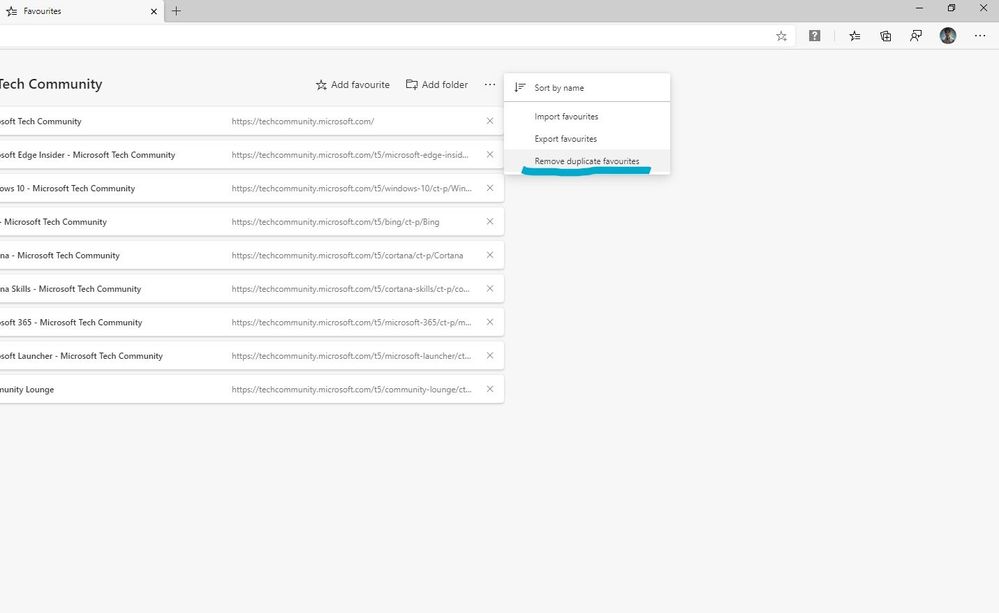Open the browser Settings and more menu
Screen dimensions: 999x613
click(x=980, y=36)
